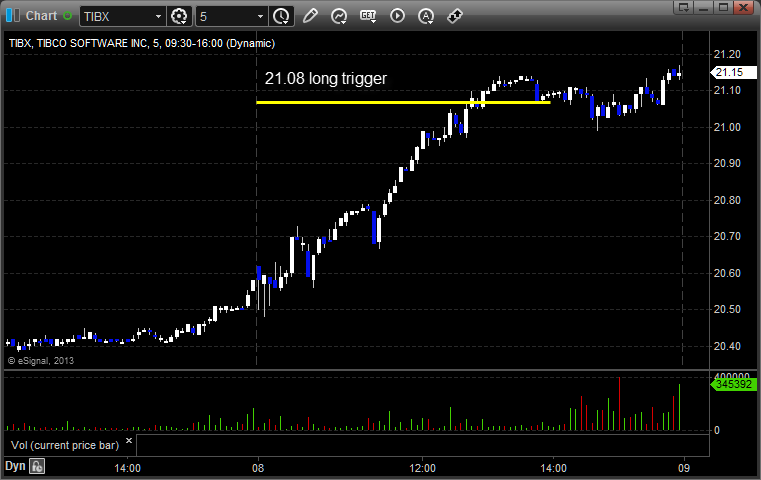Screen dimensions: 761x480
Task: Select the yellow 21.08 trigger line
Action: [x=403, y=102]
